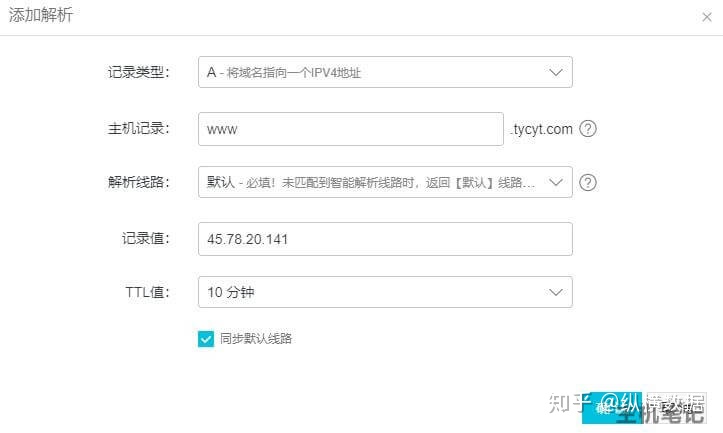723x433 pixels.
Task: Open the 解析线路 dropdown
Action: click(385, 182)
